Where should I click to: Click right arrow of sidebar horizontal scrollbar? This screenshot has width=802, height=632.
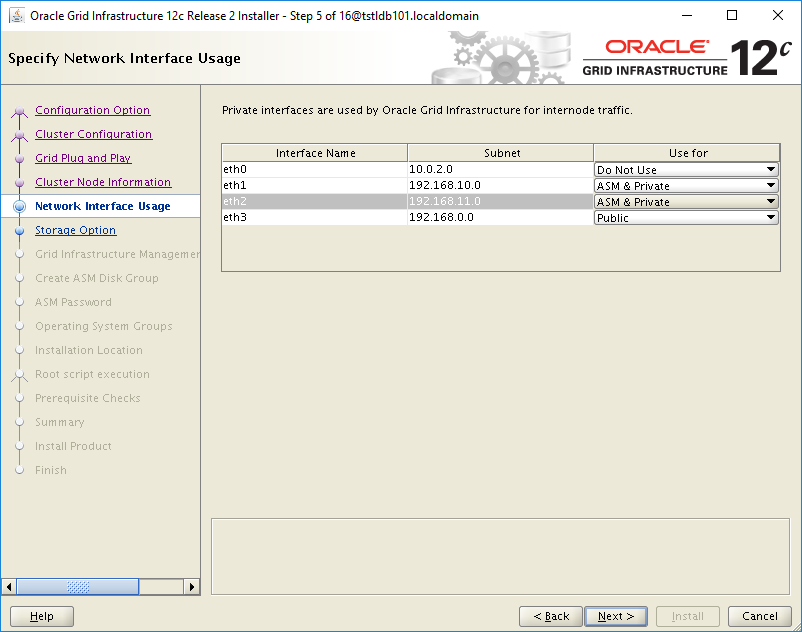coord(191,586)
